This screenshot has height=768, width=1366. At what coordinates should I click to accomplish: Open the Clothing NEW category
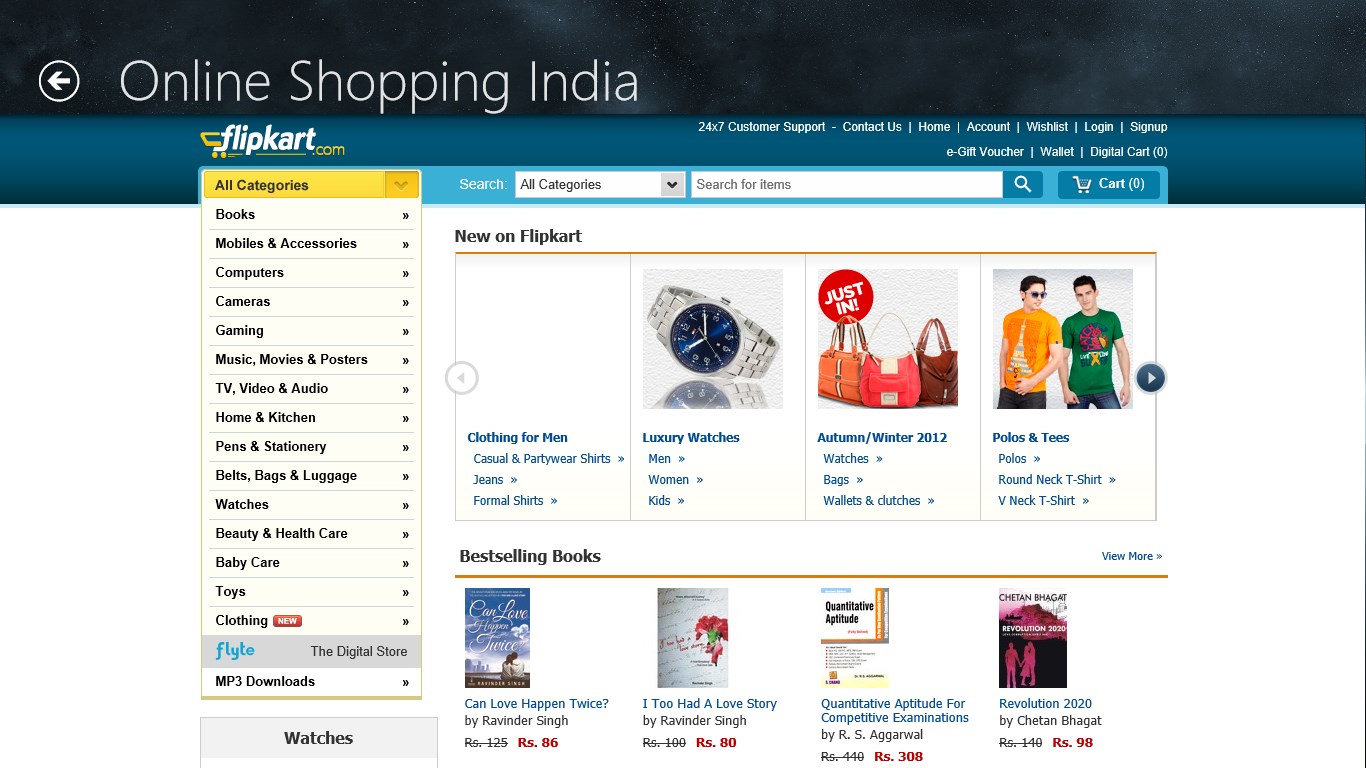pos(311,621)
